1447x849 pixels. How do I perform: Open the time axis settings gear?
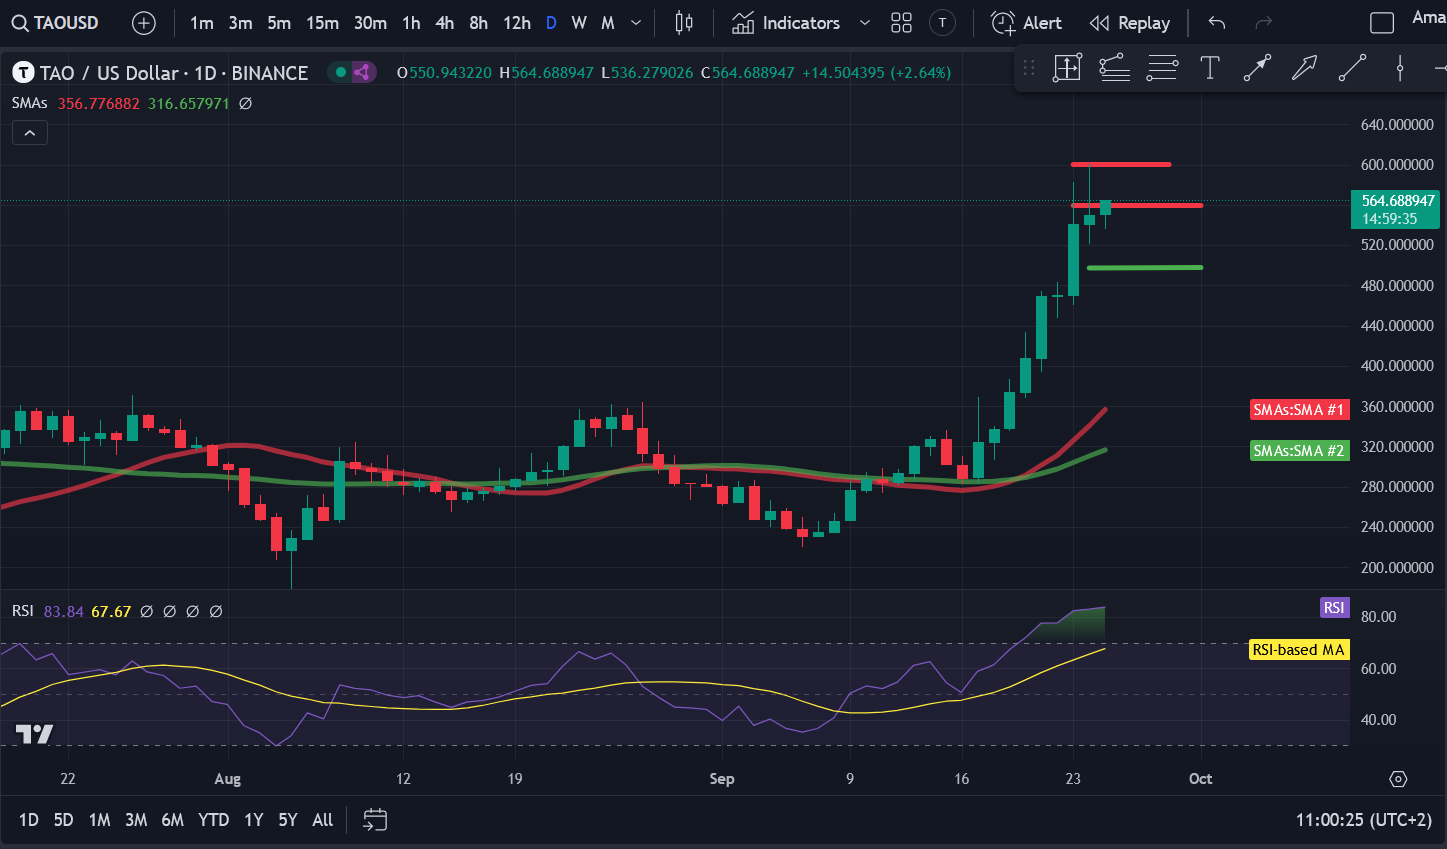(1399, 779)
